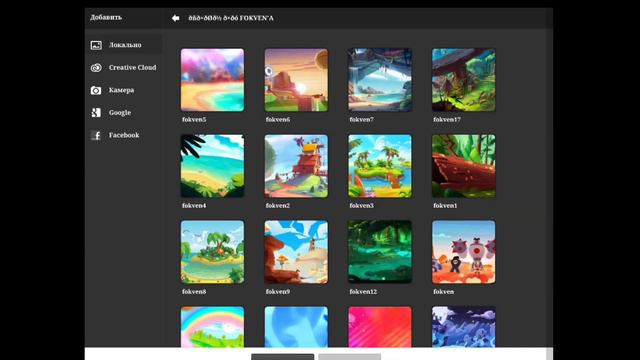The image size is (640, 360).
Task: Click the fokven1 file name
Action: coord(445,206)
